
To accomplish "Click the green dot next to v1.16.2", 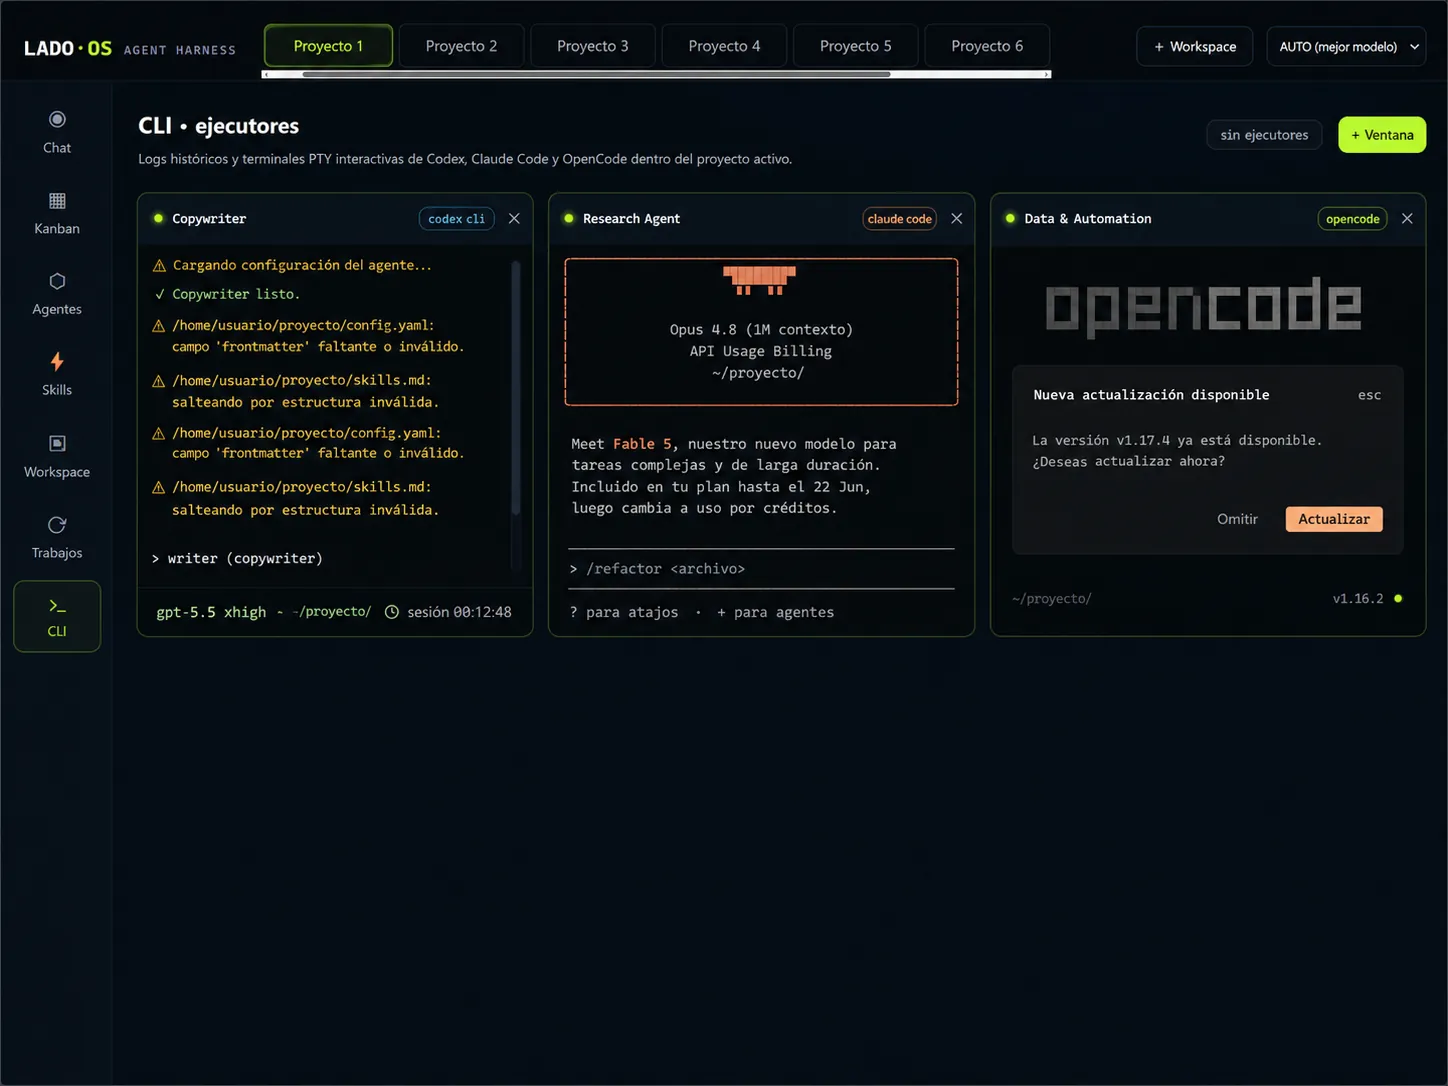I will (1398, 599).
